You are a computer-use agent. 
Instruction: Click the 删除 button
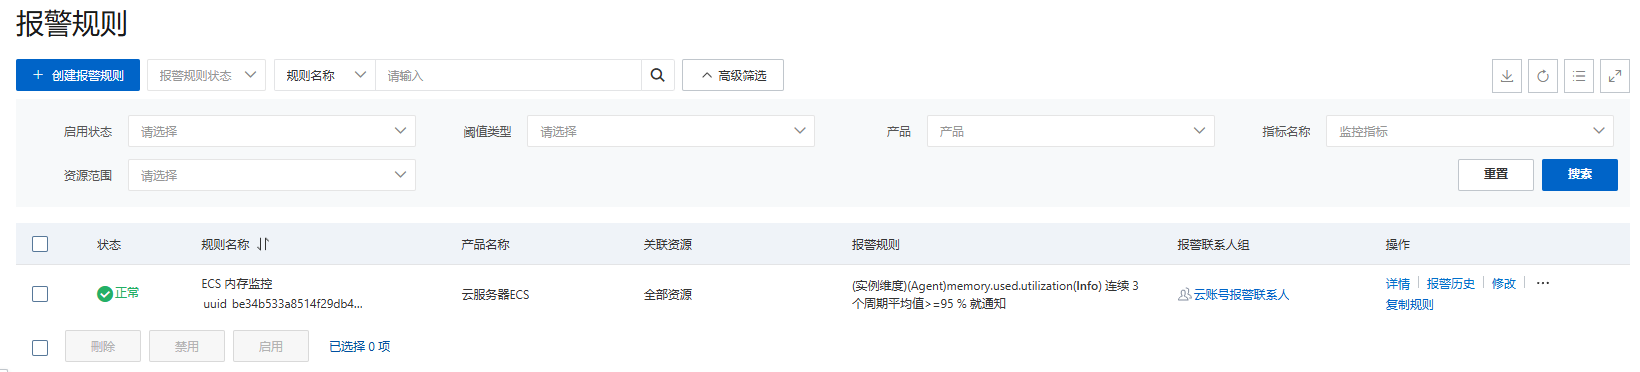point(103,346)
